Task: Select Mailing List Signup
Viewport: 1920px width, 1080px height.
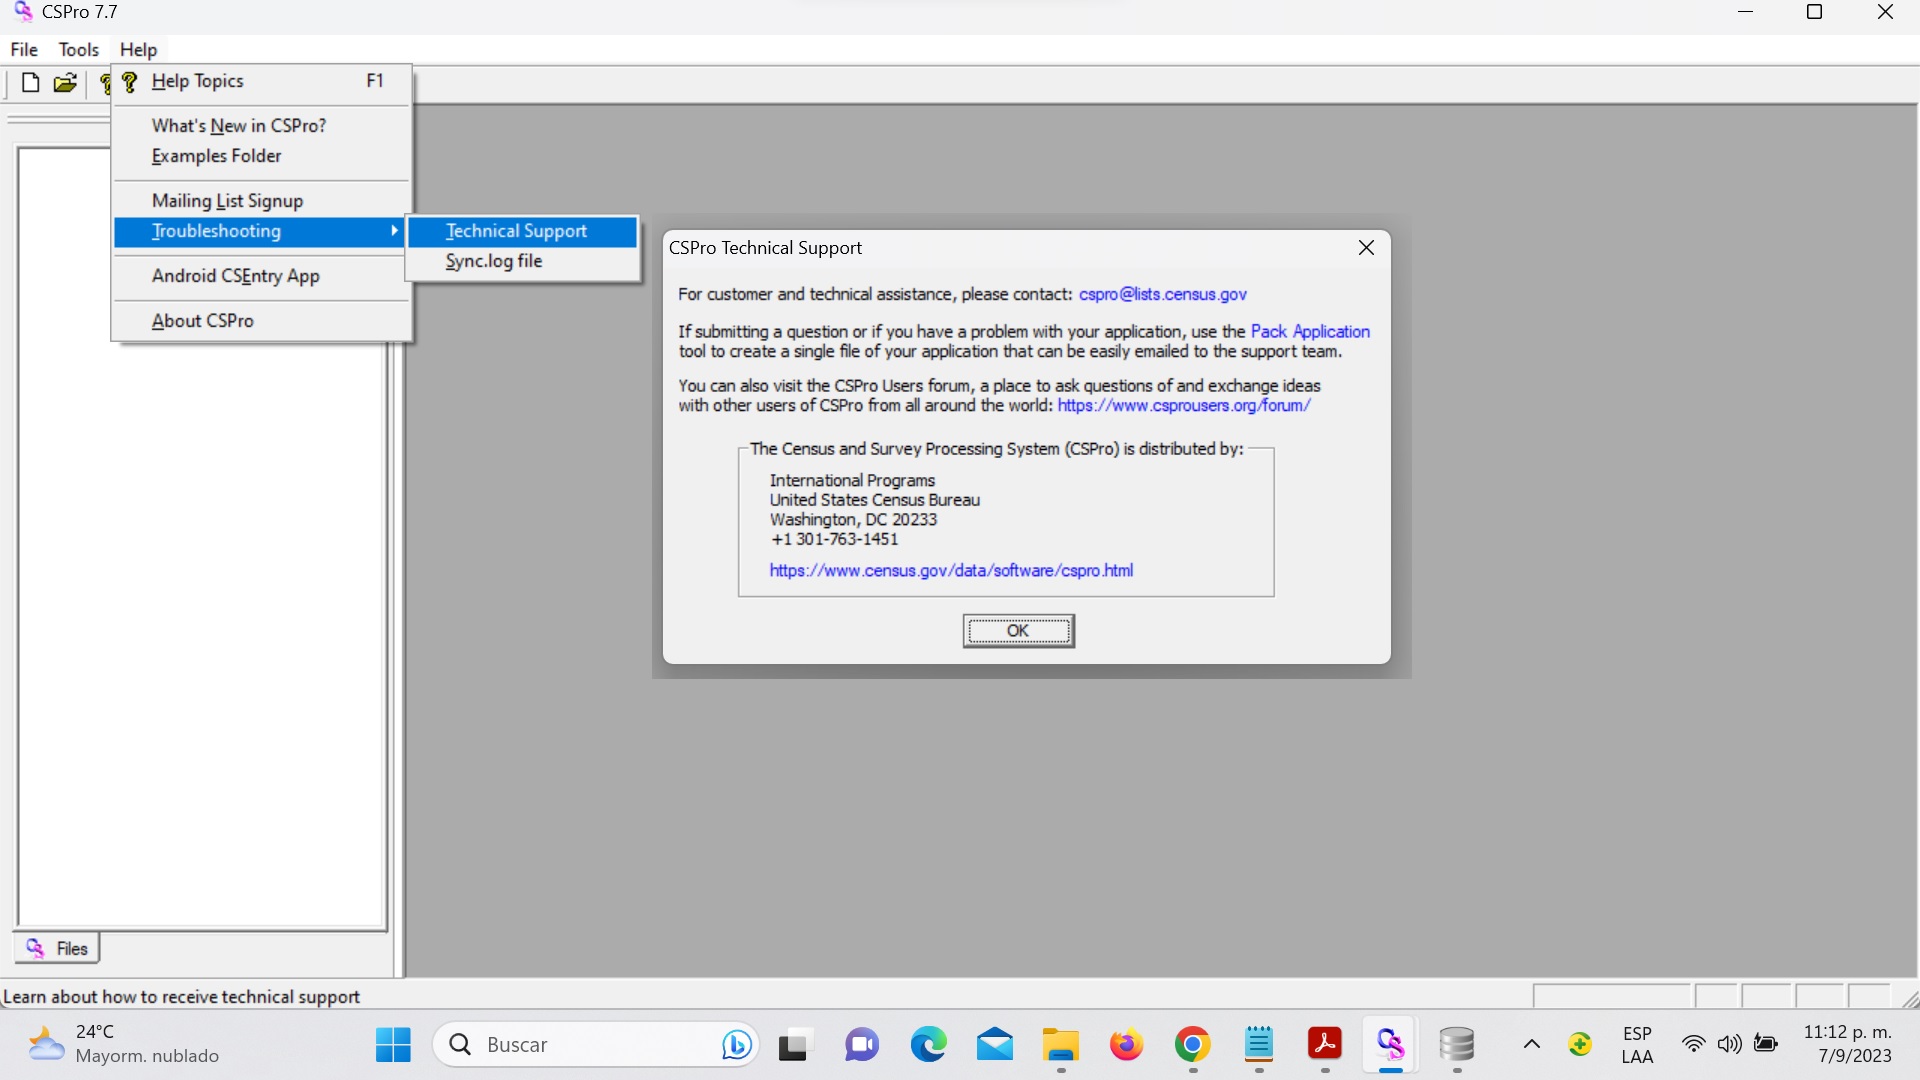Action: [x=262, y=200]
